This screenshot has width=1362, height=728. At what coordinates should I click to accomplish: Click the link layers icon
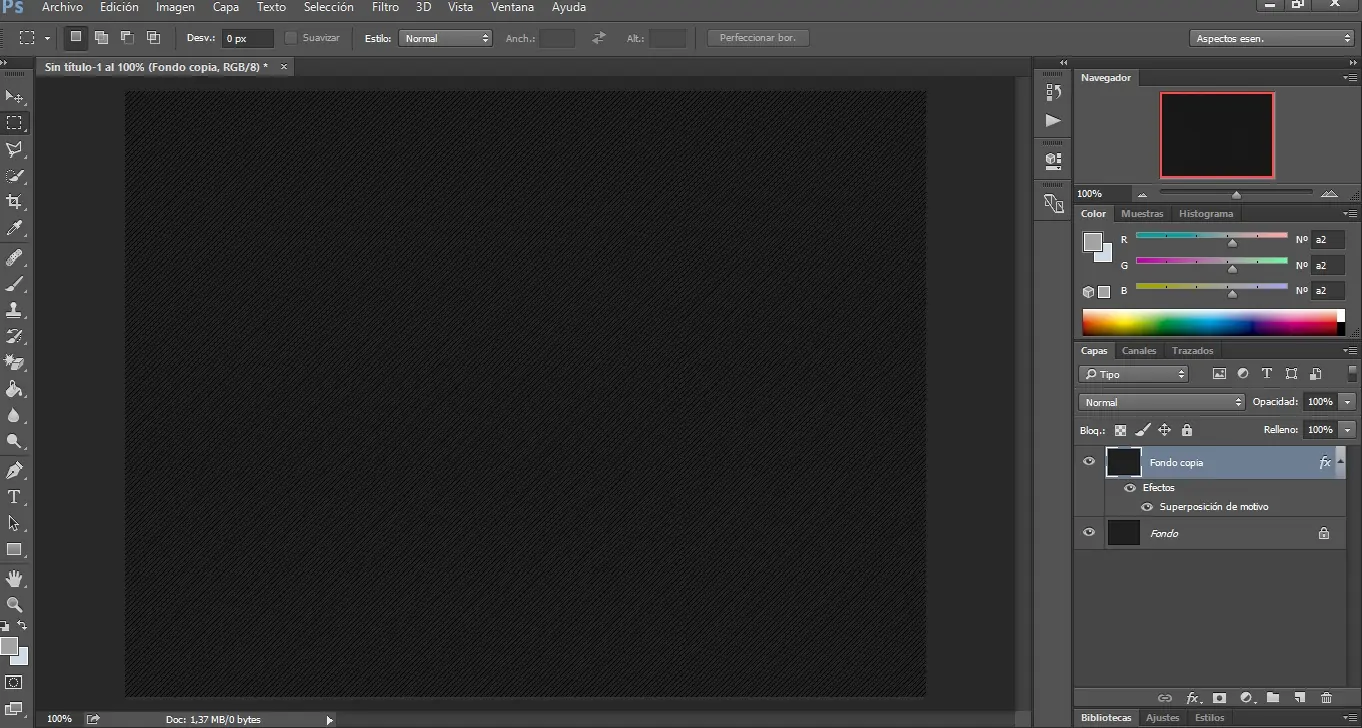point(1165,698)
